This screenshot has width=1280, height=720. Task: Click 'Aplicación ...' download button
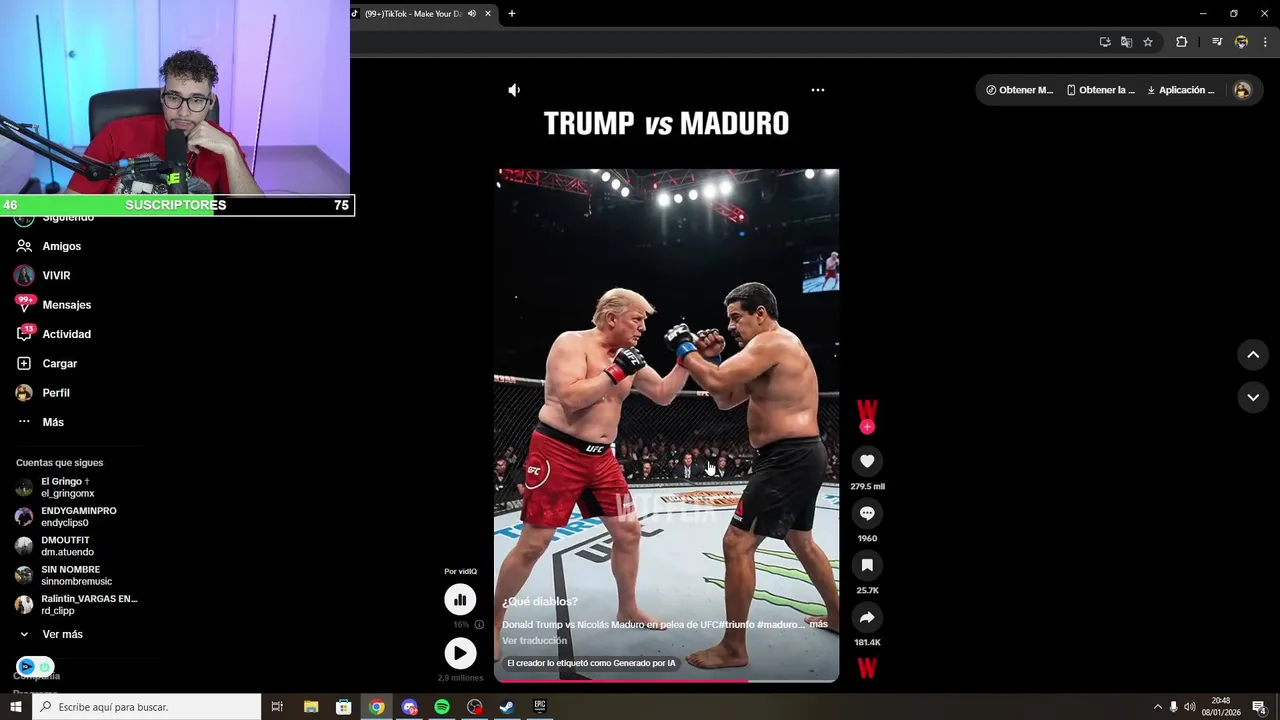pyautogui.click(x=1180, y=90)
